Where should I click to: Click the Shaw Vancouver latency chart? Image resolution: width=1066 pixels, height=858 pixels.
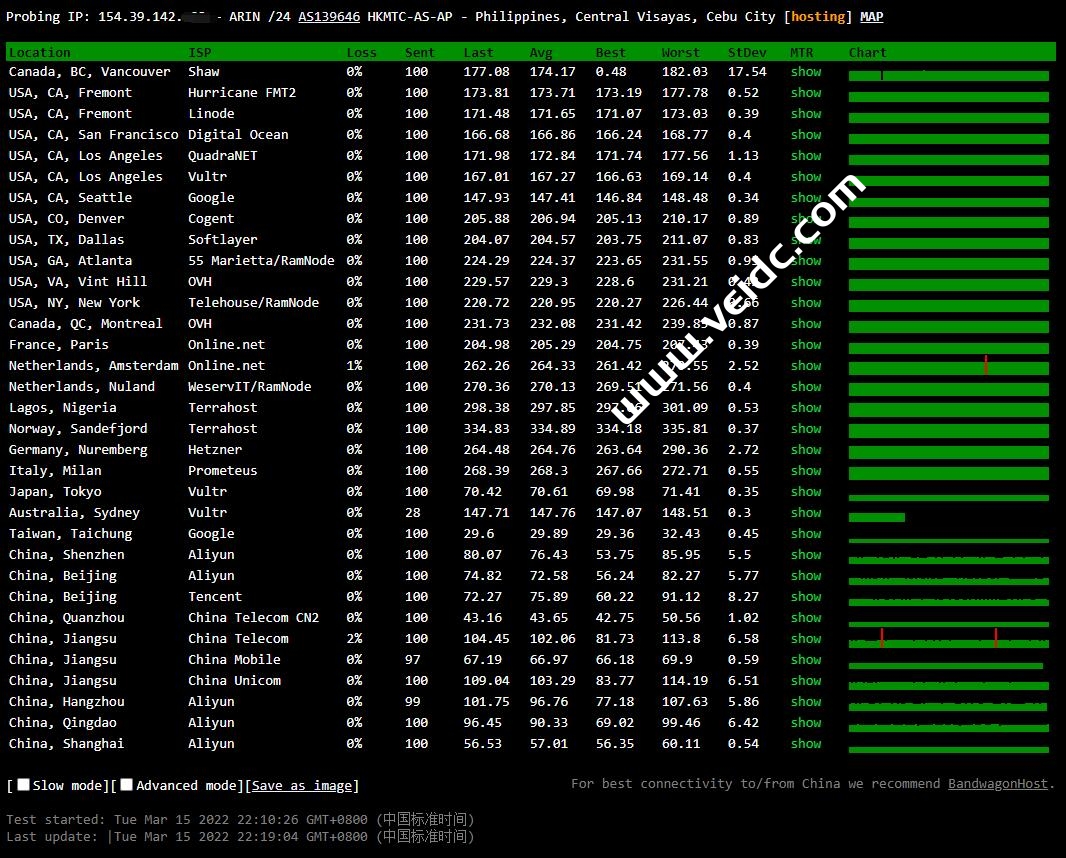(x=948, y=75)
